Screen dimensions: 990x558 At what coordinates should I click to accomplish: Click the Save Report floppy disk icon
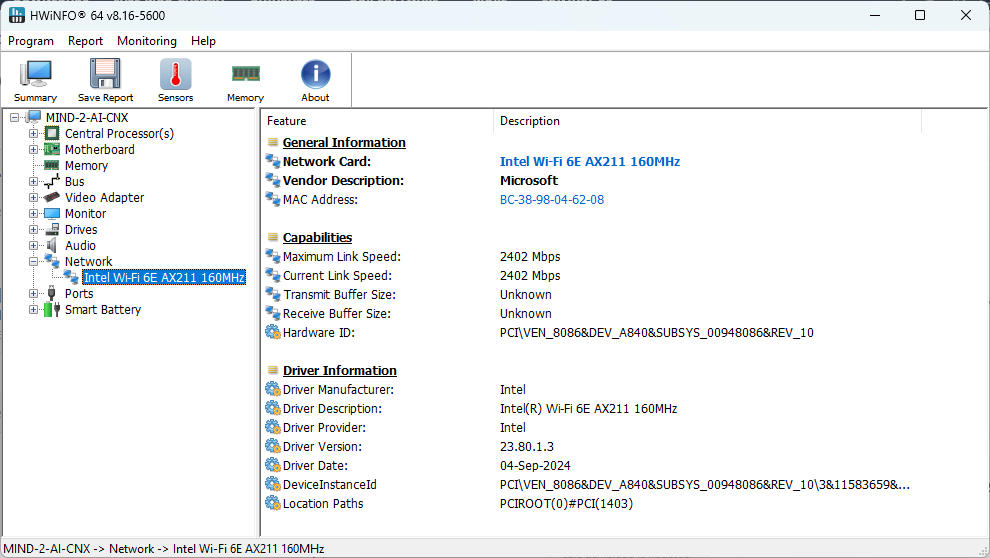pos(105,74)
